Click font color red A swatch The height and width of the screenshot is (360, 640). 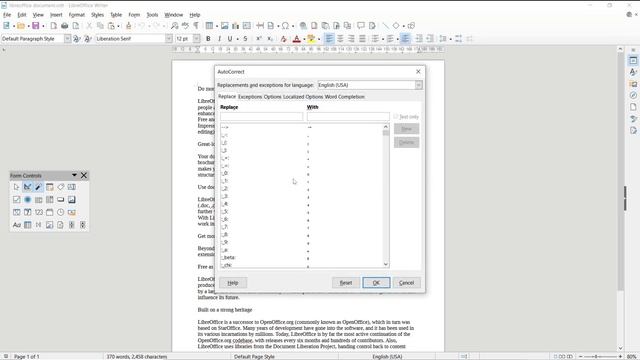coord(297,39)
